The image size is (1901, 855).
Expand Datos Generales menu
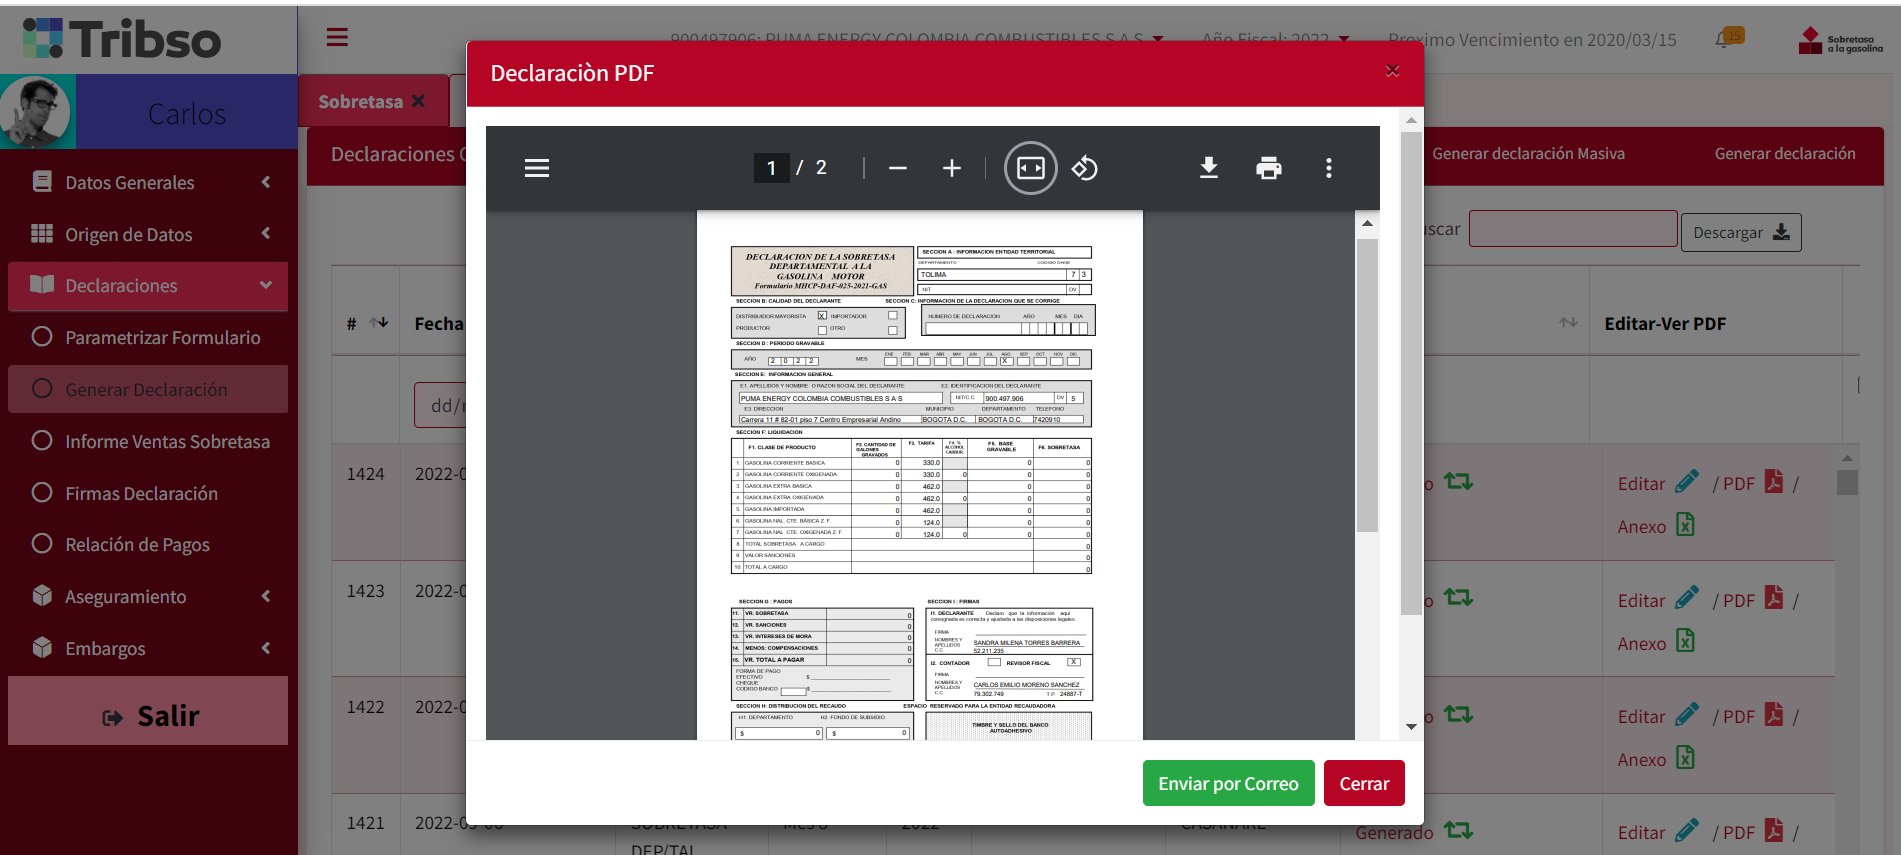pyautogui.click(x=148, y=182)
